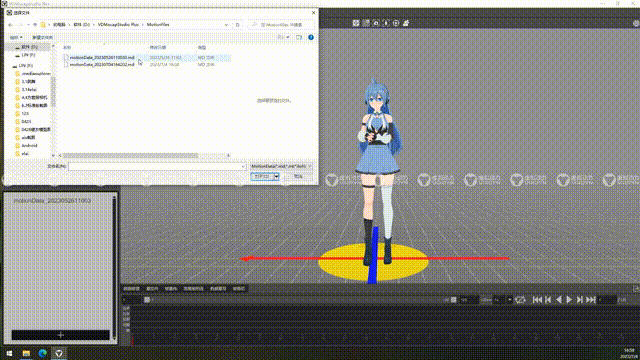This screenshot has height=360, width=640.
Task: Open recent locations dropdown in file dialog
Action: tap(28, 25)
